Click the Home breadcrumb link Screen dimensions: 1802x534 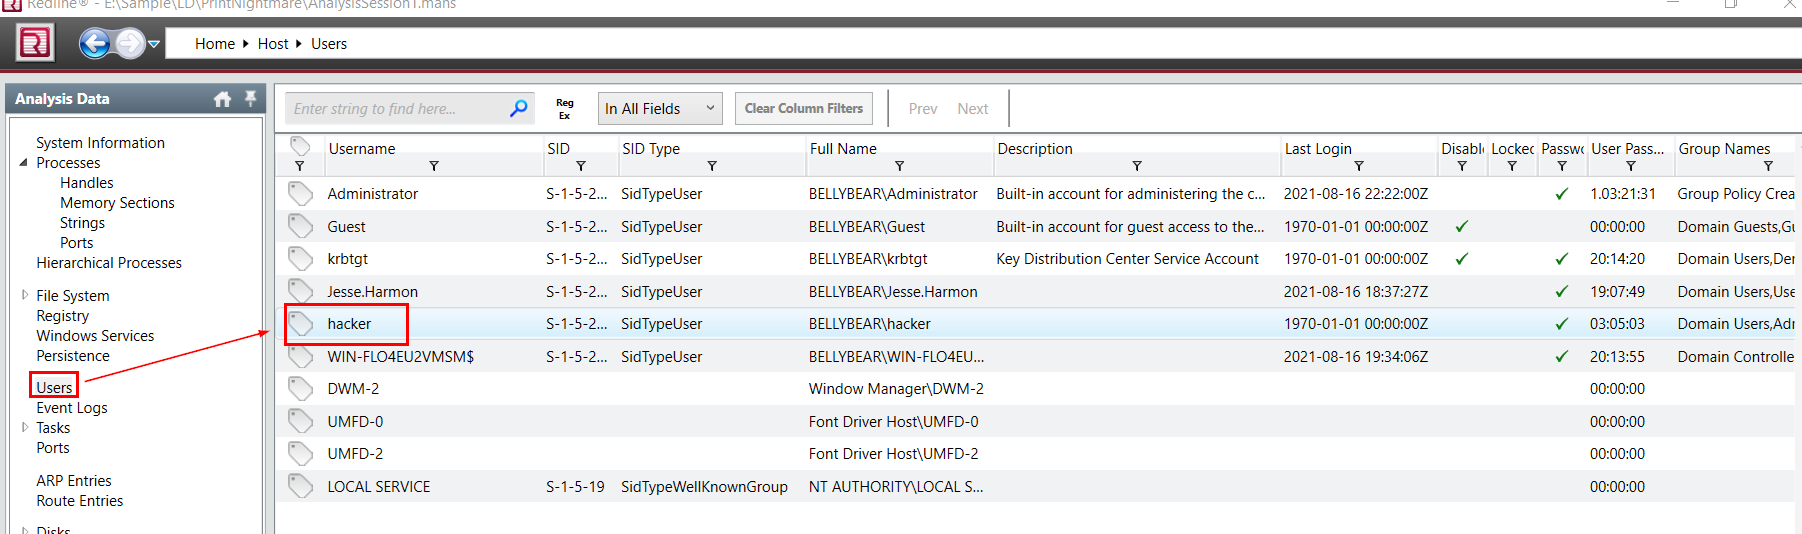pyautogui.click(x=214, y=44)
